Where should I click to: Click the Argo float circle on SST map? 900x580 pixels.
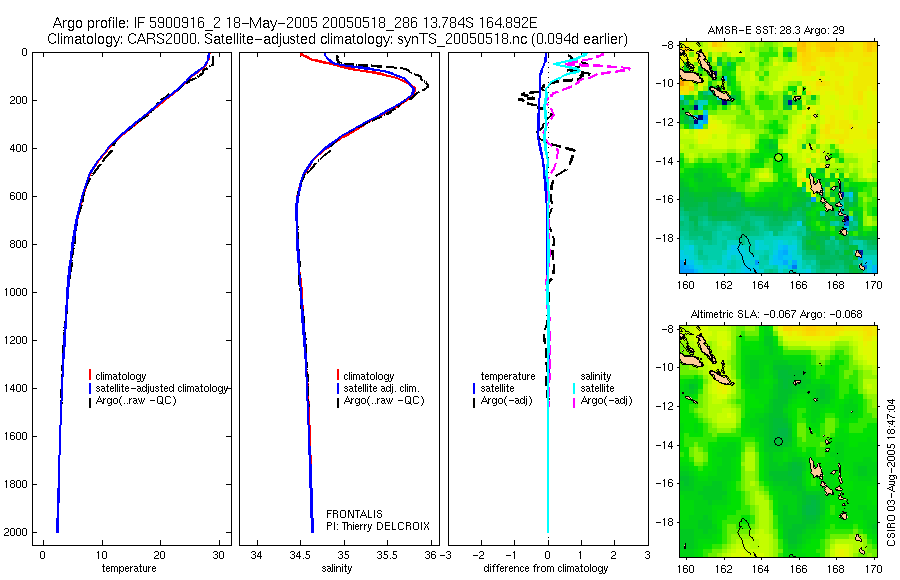pos(778,157)
